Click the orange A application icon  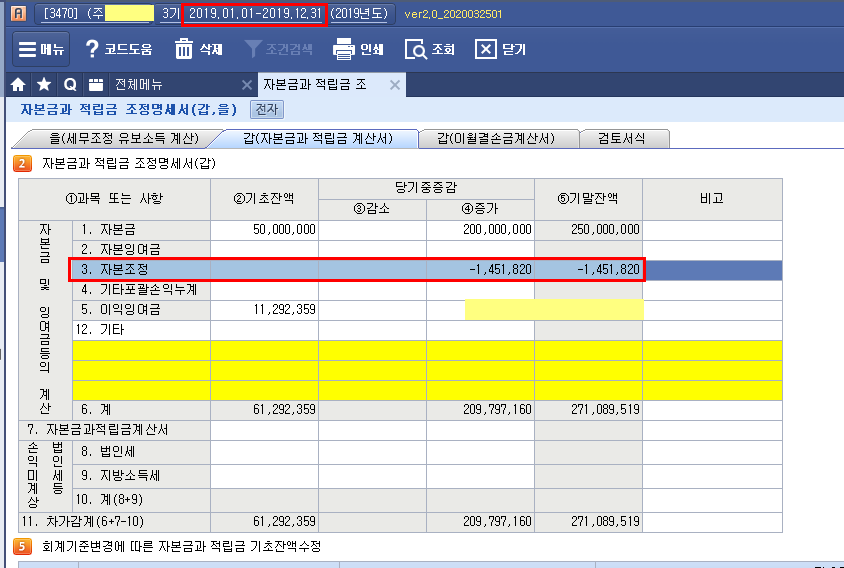18,13
